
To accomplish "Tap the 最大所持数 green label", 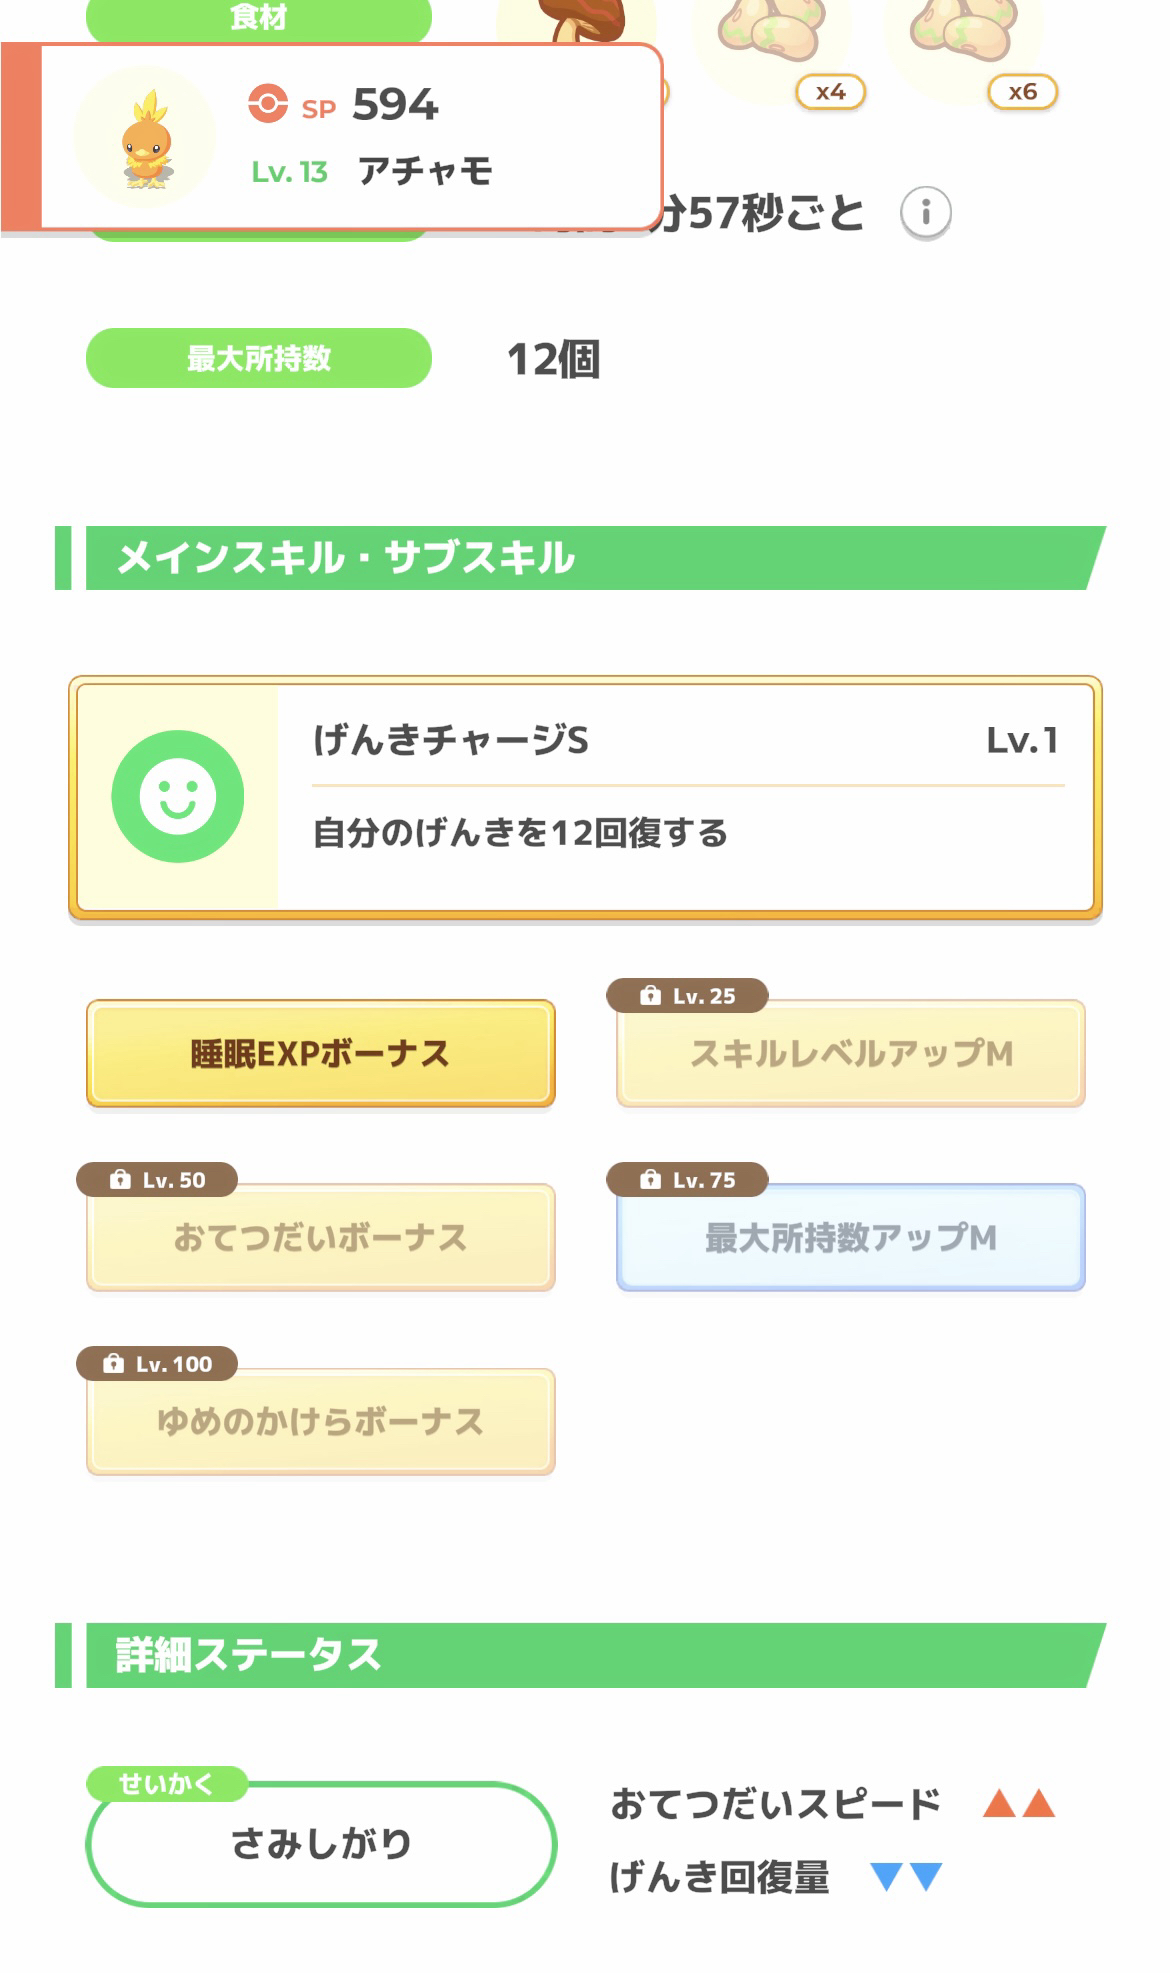I will [258, 358].
